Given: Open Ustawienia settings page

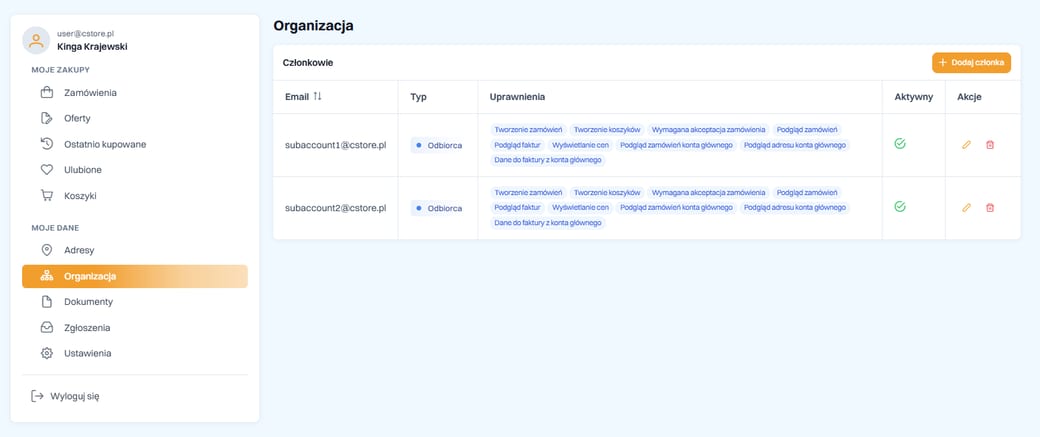Looking at the screenshot, I should 135,353.
